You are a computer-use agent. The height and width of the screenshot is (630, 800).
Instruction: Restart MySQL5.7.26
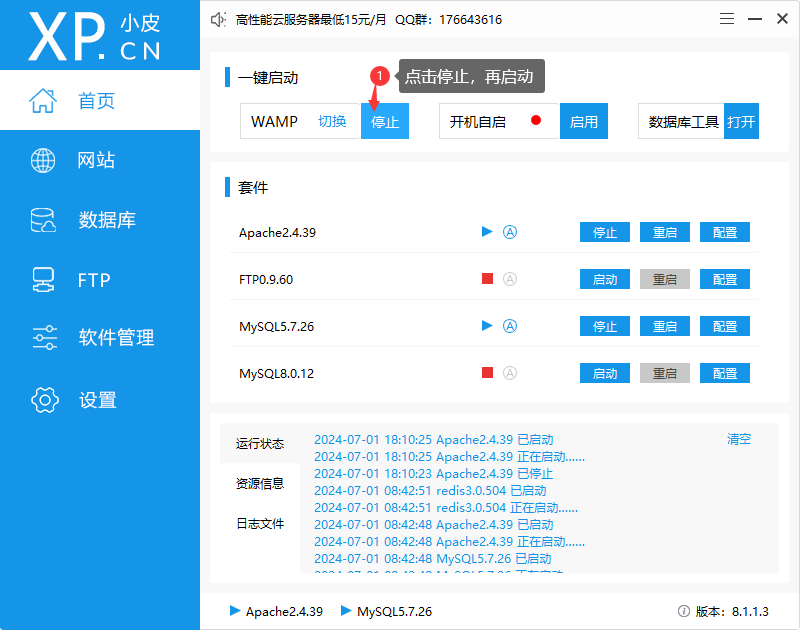[x=665, y=326]
